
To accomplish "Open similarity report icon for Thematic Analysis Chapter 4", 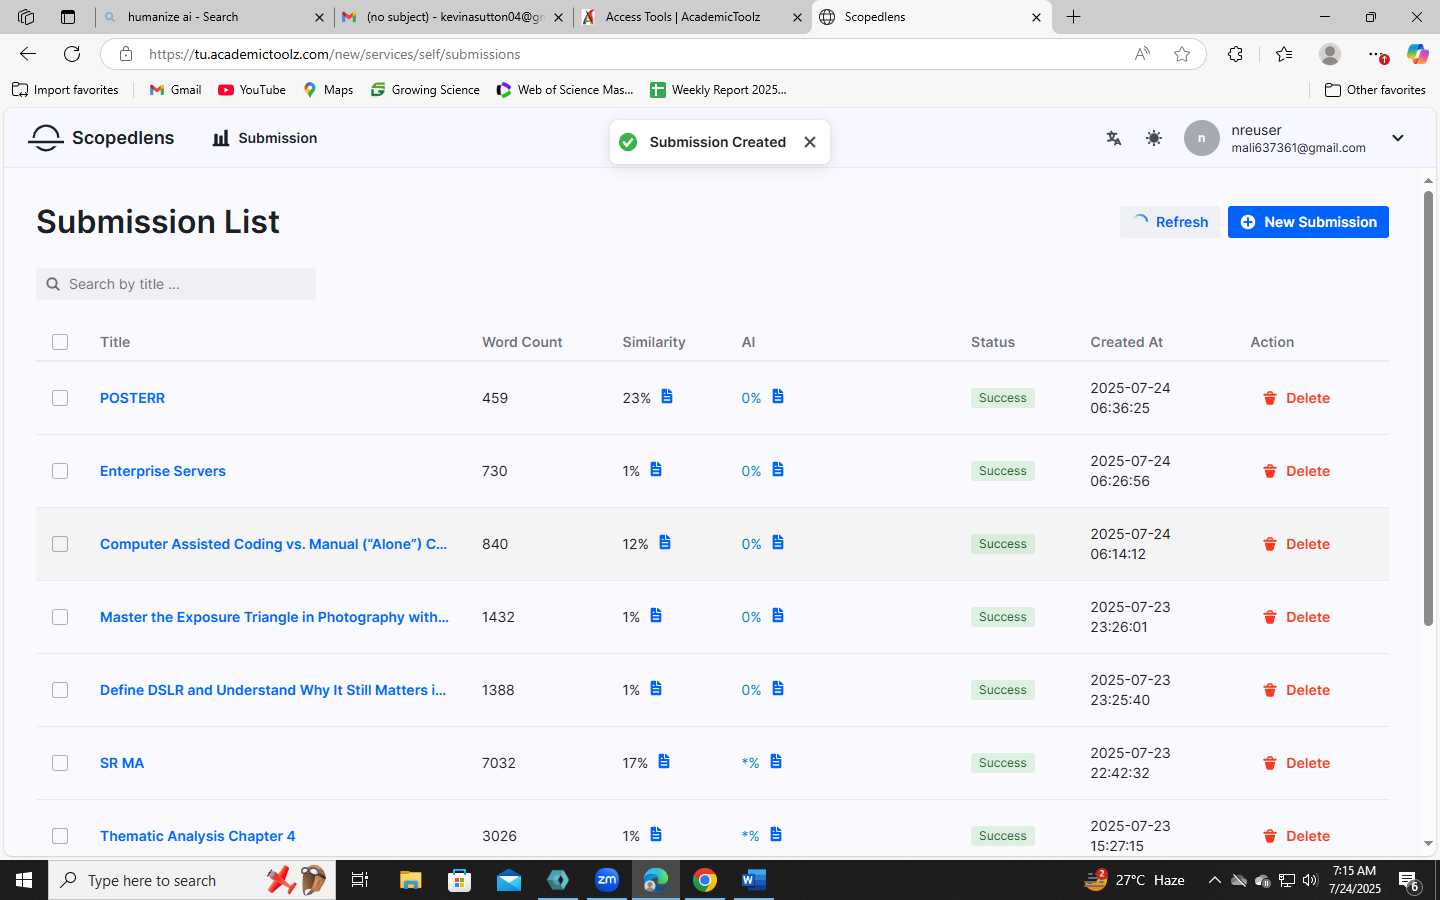I will (656, 835).
